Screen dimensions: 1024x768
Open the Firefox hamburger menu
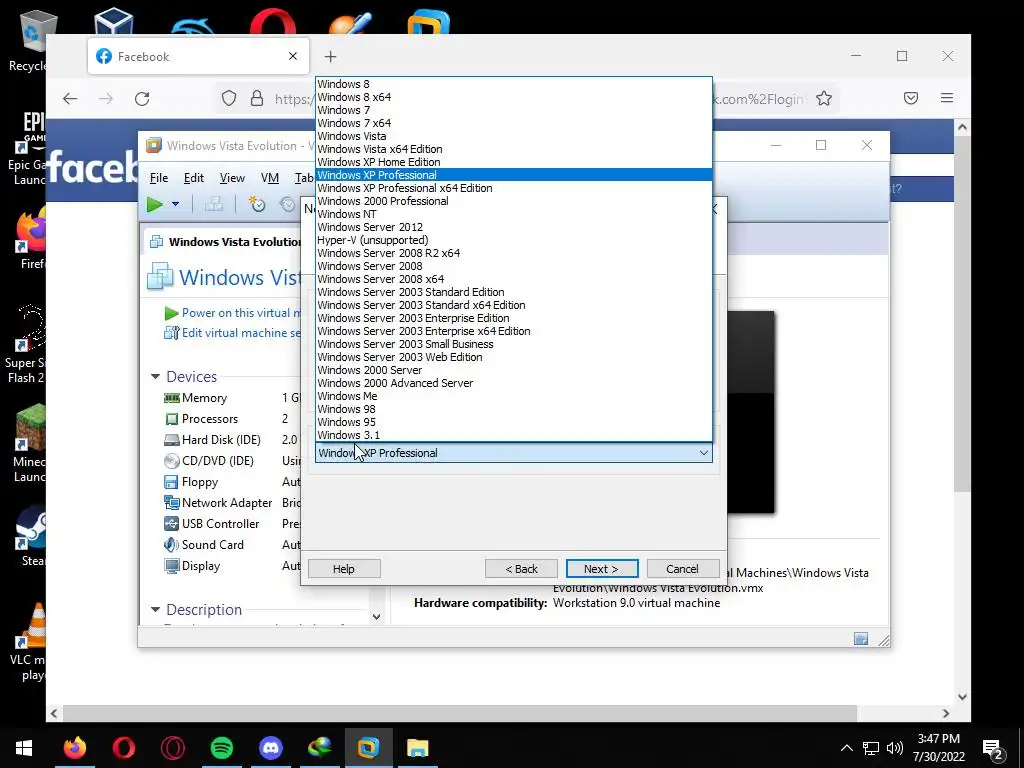(x=947, y=99)
